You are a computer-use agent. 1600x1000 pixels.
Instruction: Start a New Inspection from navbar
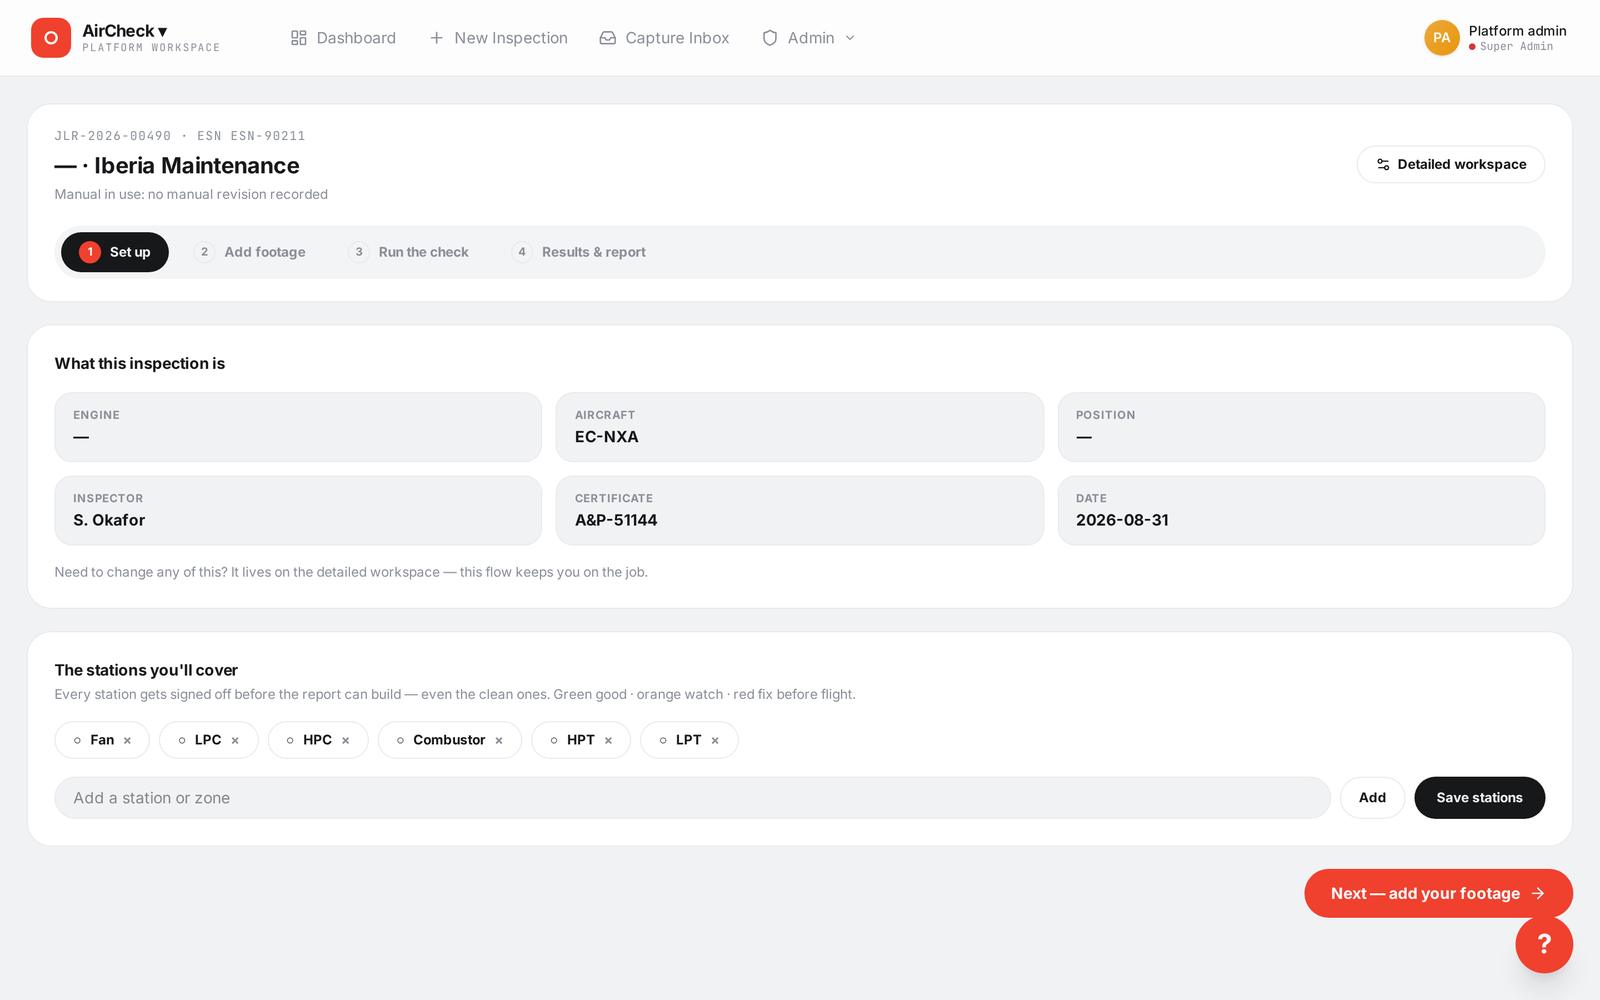click(498, 38)
